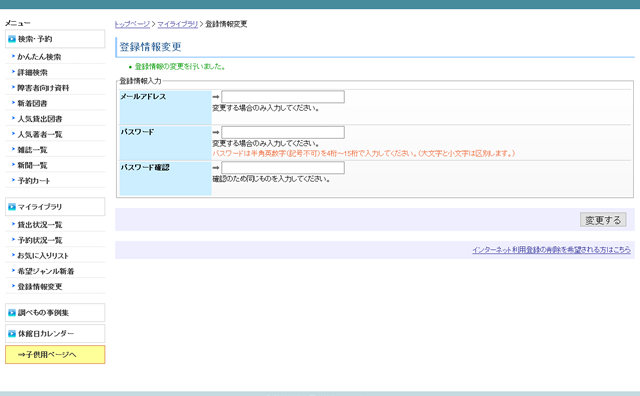Go to 障害者向け資料 menu item
Image resolution: width=640 pixels, height=396 pixels.
(43, 88)
